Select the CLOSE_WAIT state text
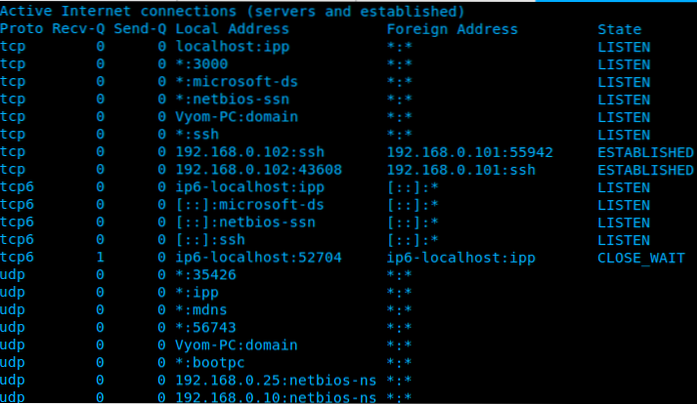This screenshot has height=404, width=697. [640, 257]
